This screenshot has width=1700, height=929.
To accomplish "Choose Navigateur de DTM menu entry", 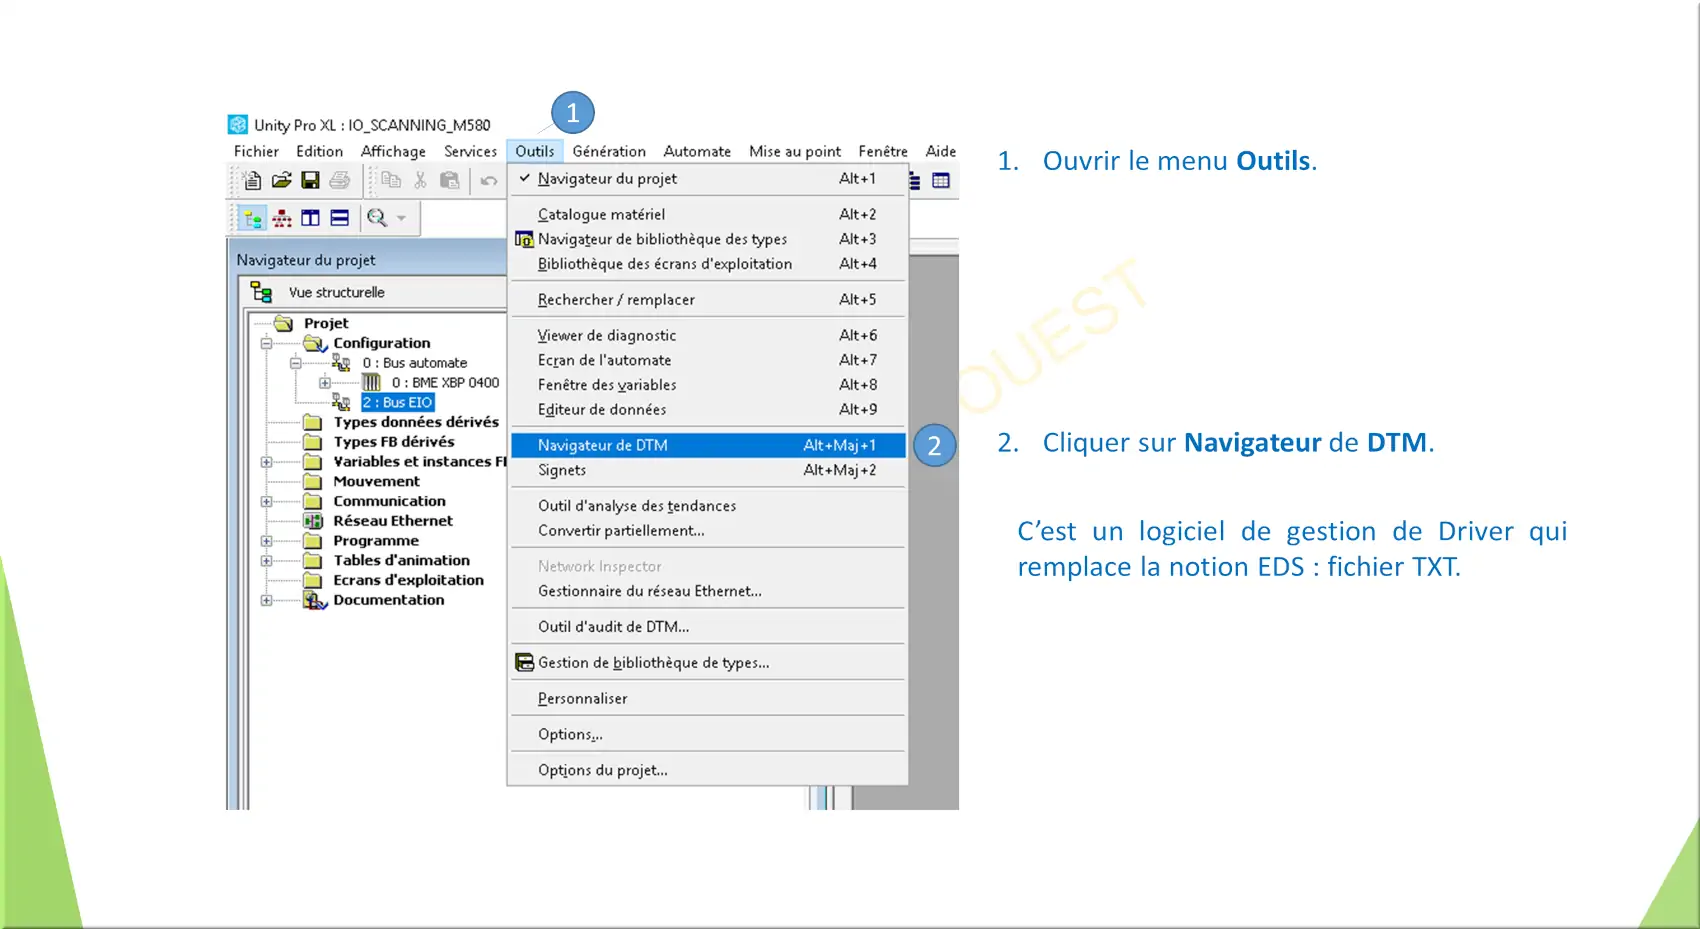I will pyautogui.click(x=708, y=445).
